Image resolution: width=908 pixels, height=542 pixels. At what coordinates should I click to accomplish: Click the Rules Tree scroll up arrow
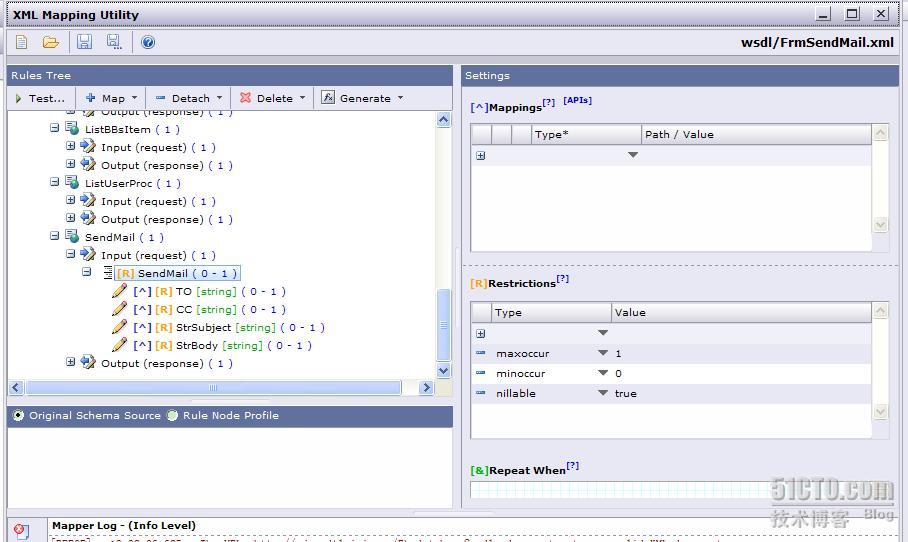pos(444,120)
